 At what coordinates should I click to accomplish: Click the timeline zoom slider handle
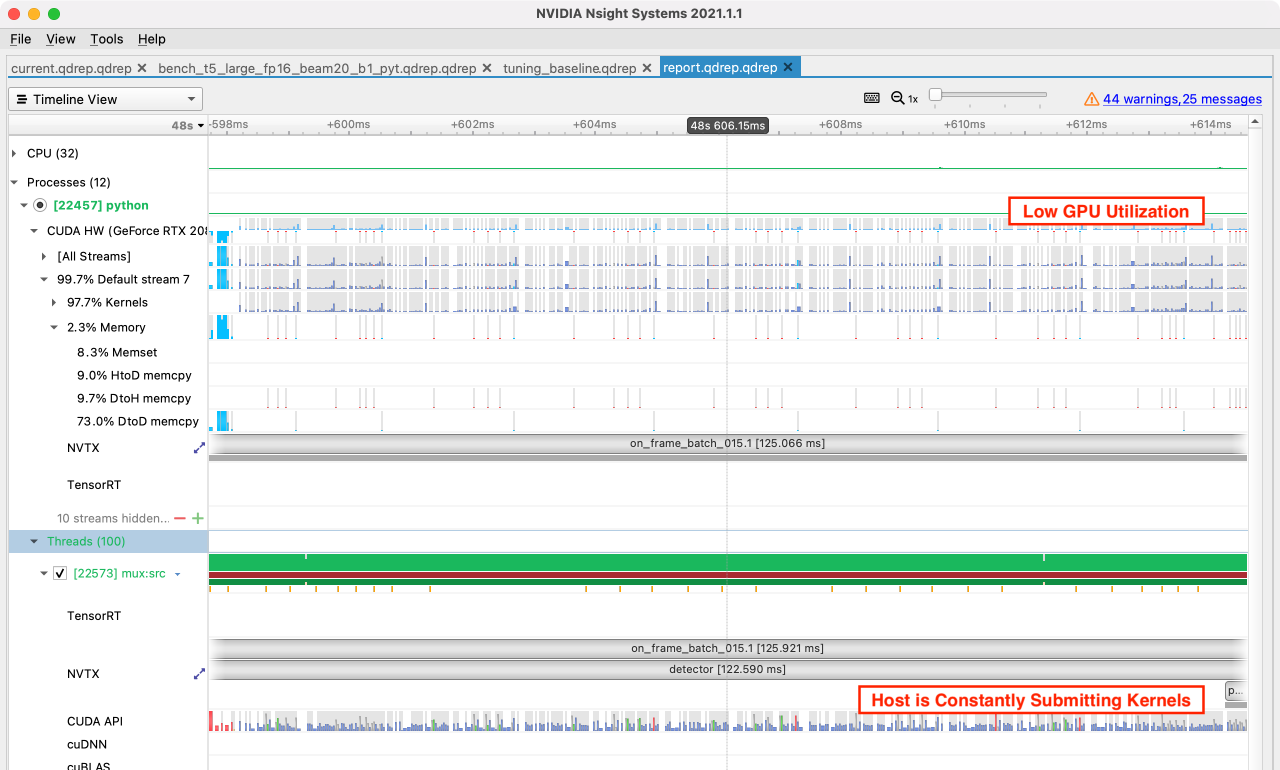pyautogui.click(x=935, y=95)
